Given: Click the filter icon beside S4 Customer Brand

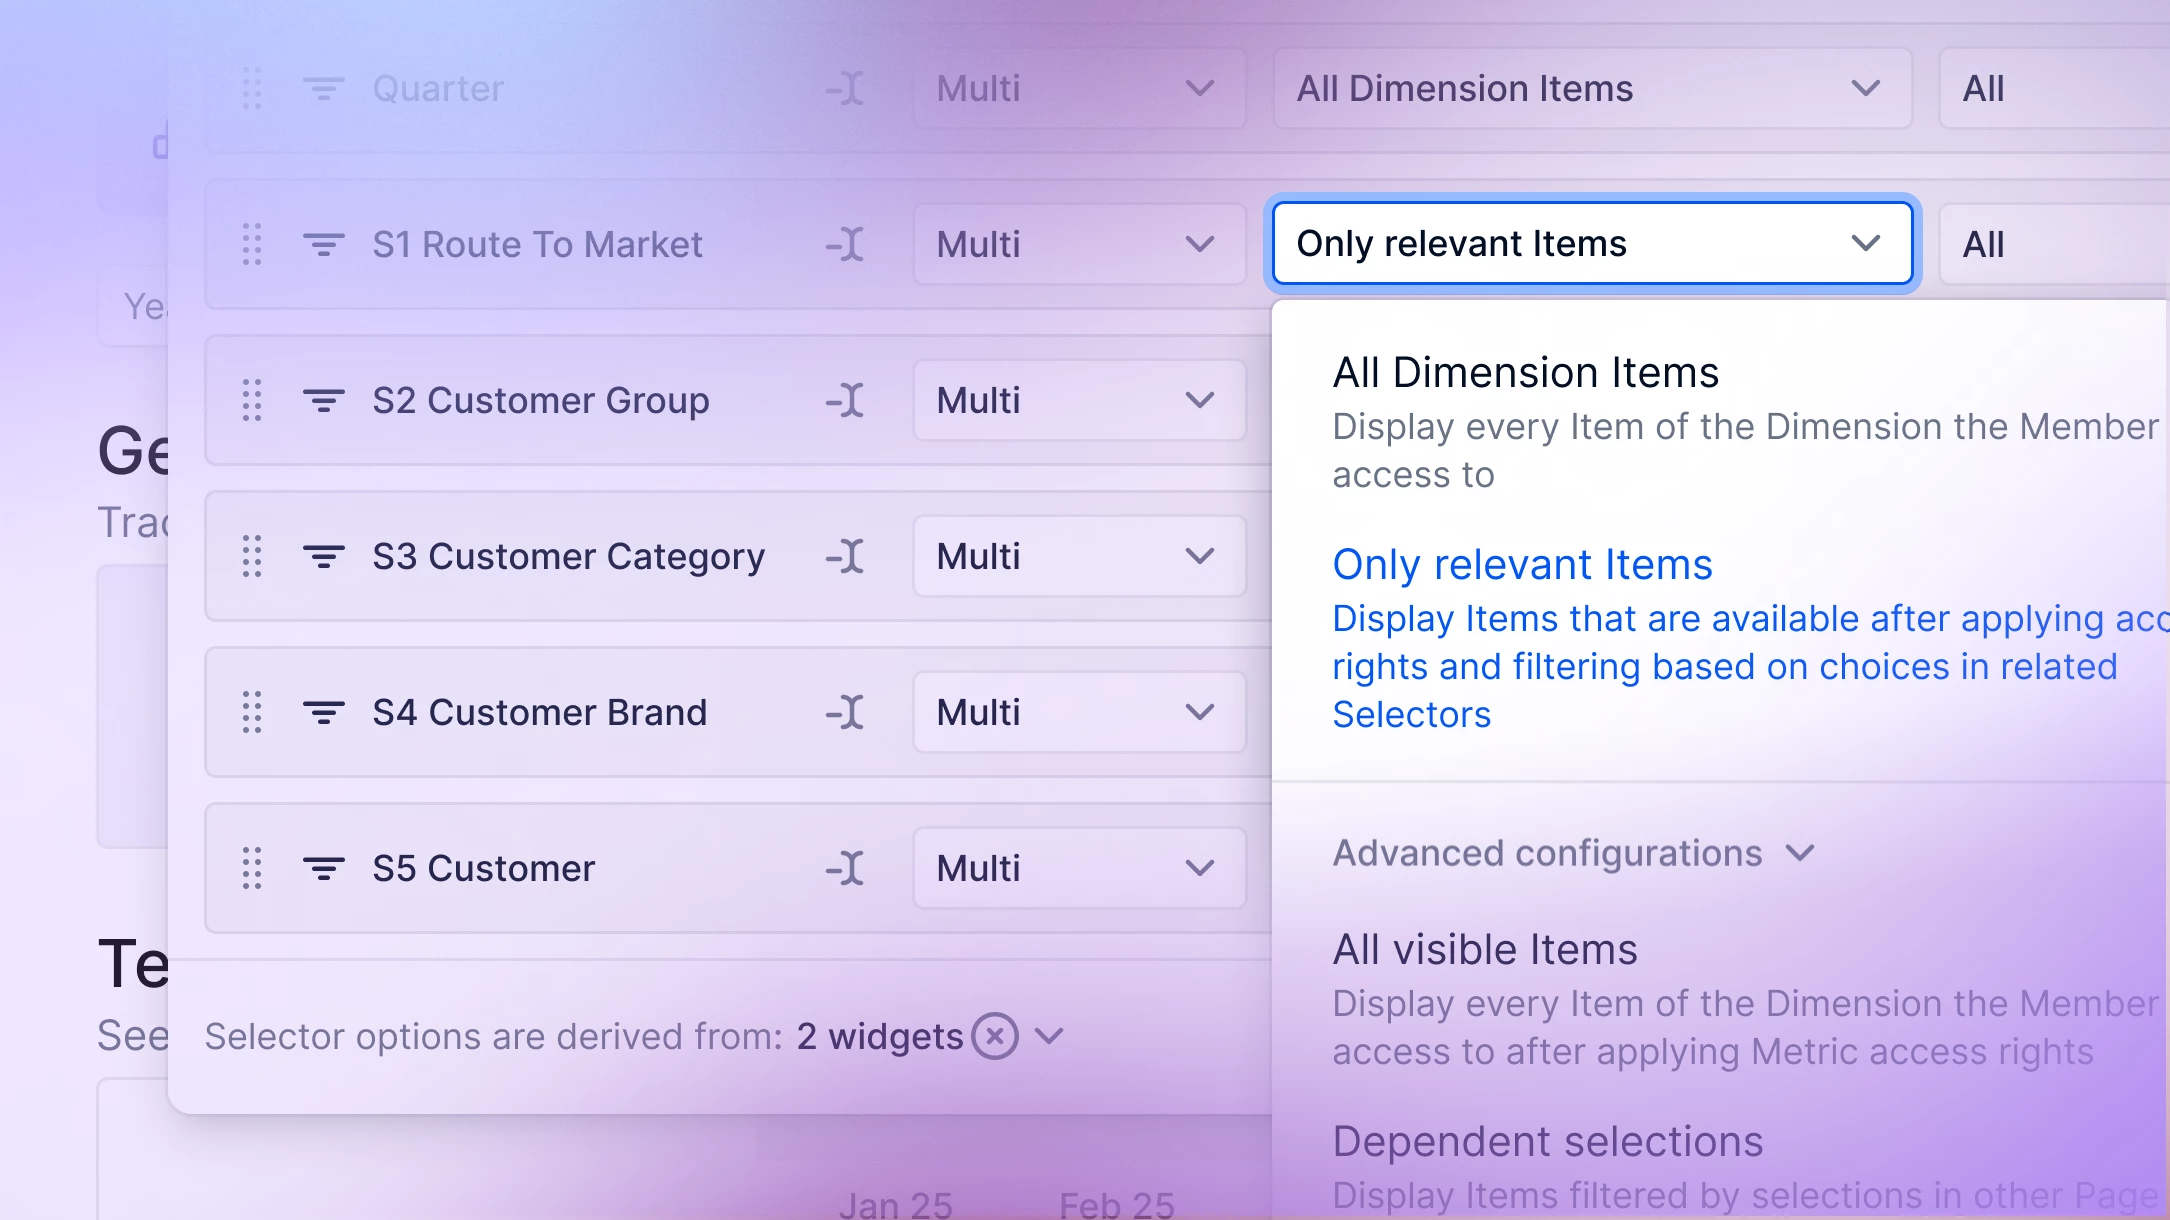Looking at the screenshot, I should [324, 712].
